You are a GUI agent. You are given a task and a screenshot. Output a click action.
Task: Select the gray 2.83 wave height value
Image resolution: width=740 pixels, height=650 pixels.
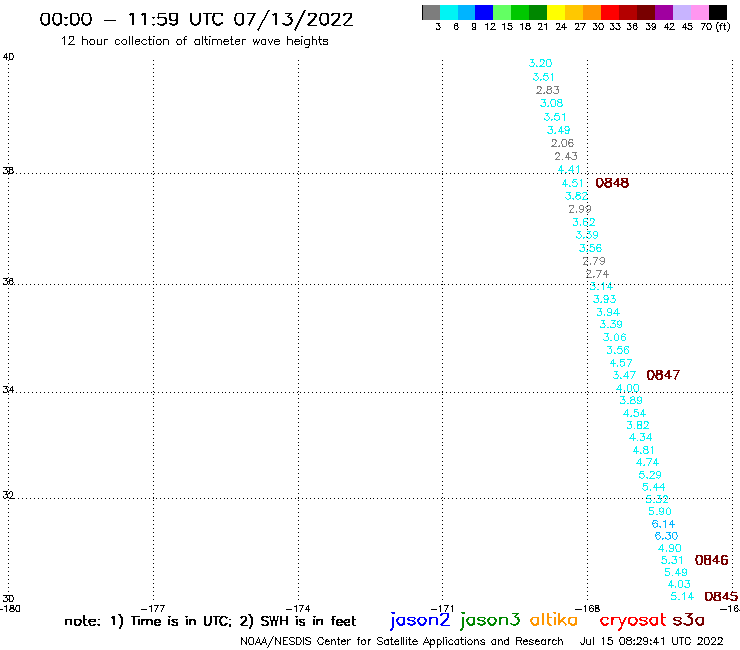point(547,90)
